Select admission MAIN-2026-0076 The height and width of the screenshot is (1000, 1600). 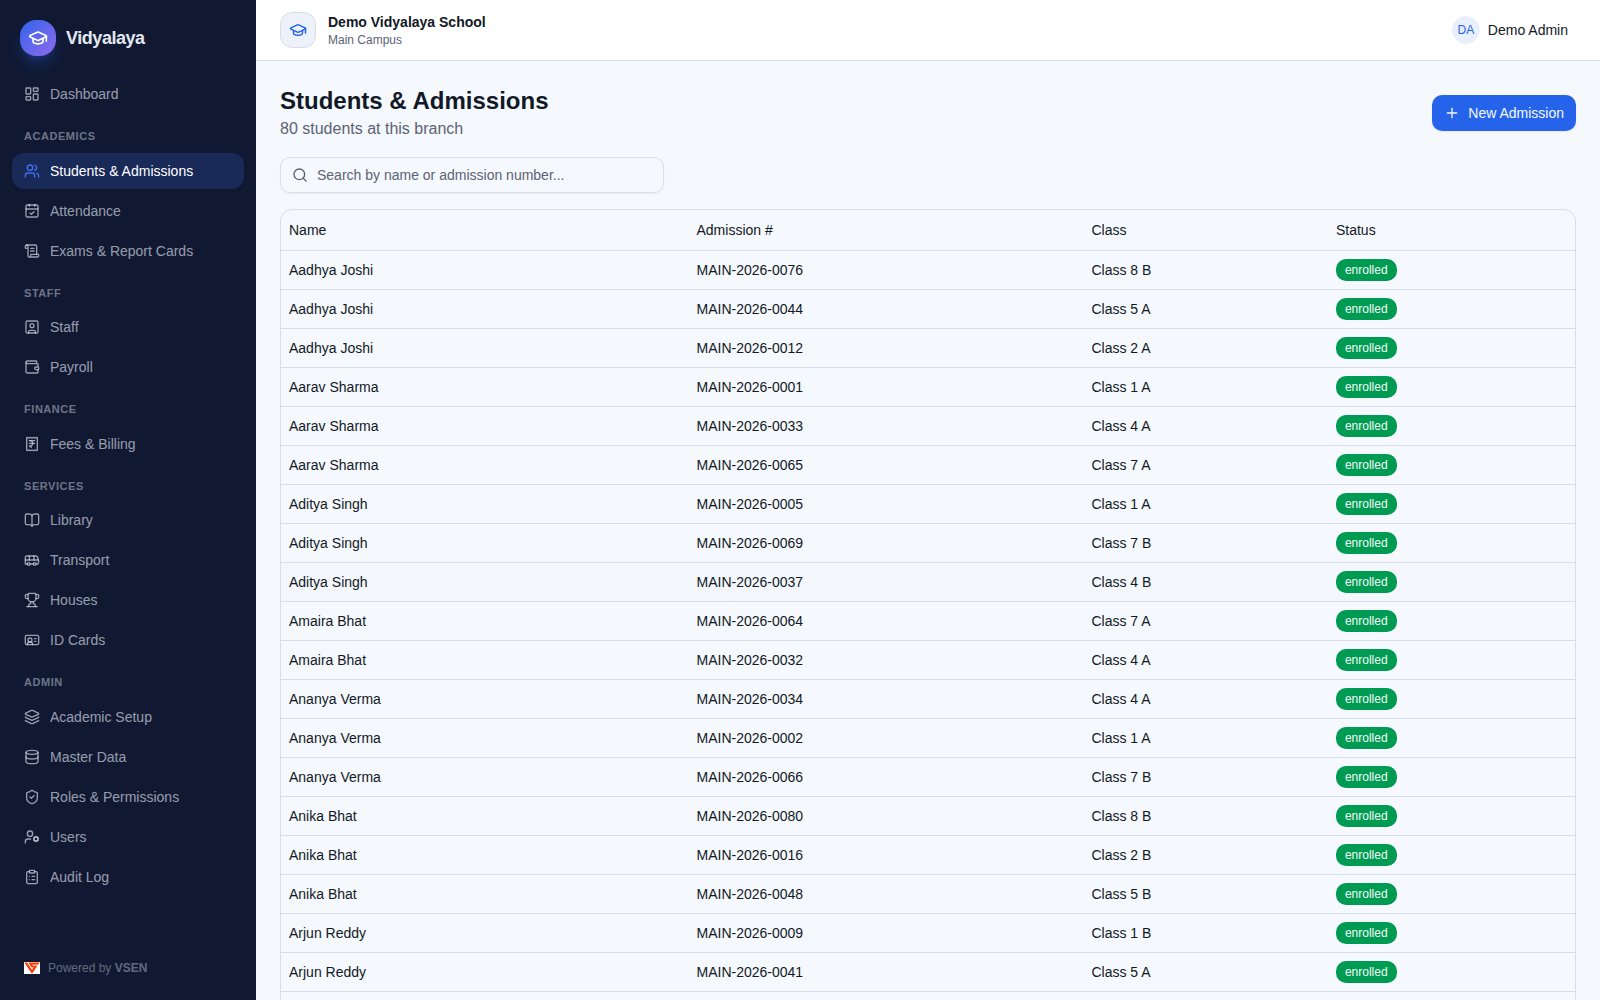tap(750, 270)
